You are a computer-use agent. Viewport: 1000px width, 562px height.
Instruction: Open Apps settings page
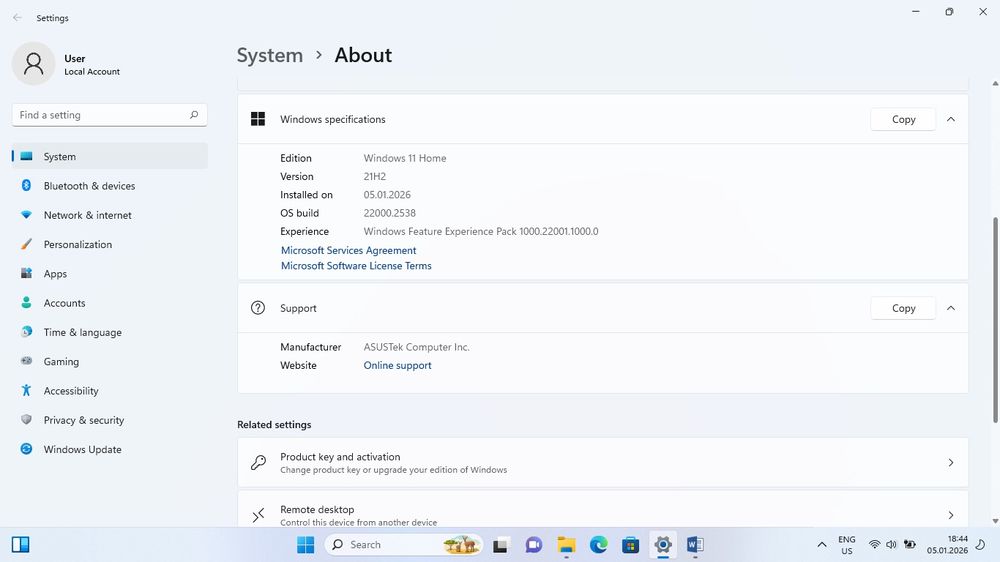[x=110, y=274]
